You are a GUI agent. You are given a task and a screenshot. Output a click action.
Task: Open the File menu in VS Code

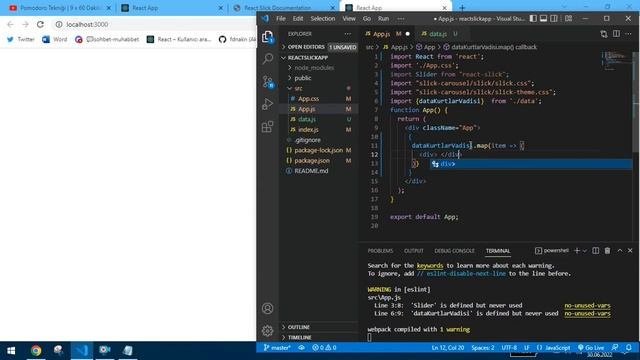pos(281,18)
